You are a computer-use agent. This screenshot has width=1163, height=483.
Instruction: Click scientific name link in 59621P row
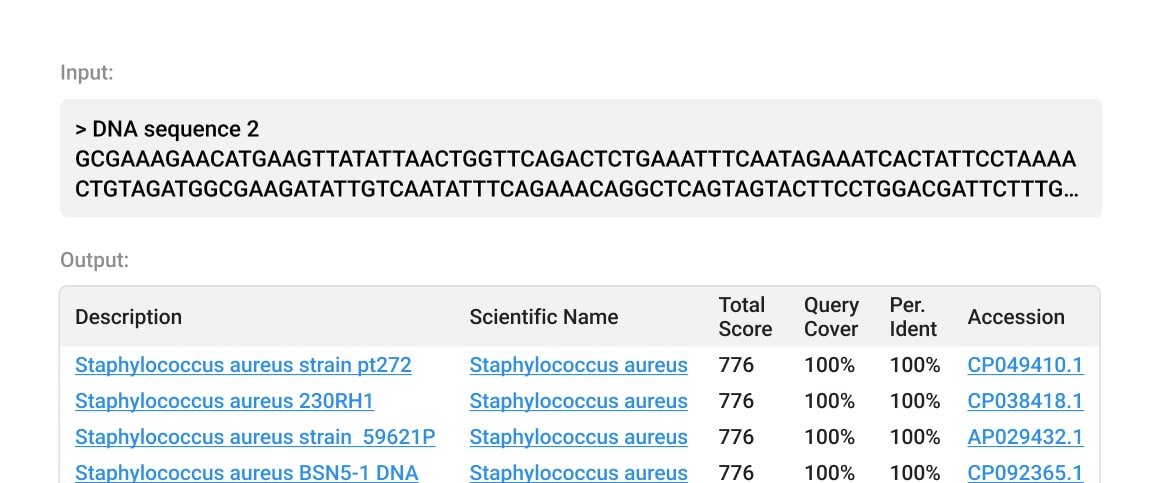click(578, 437)
